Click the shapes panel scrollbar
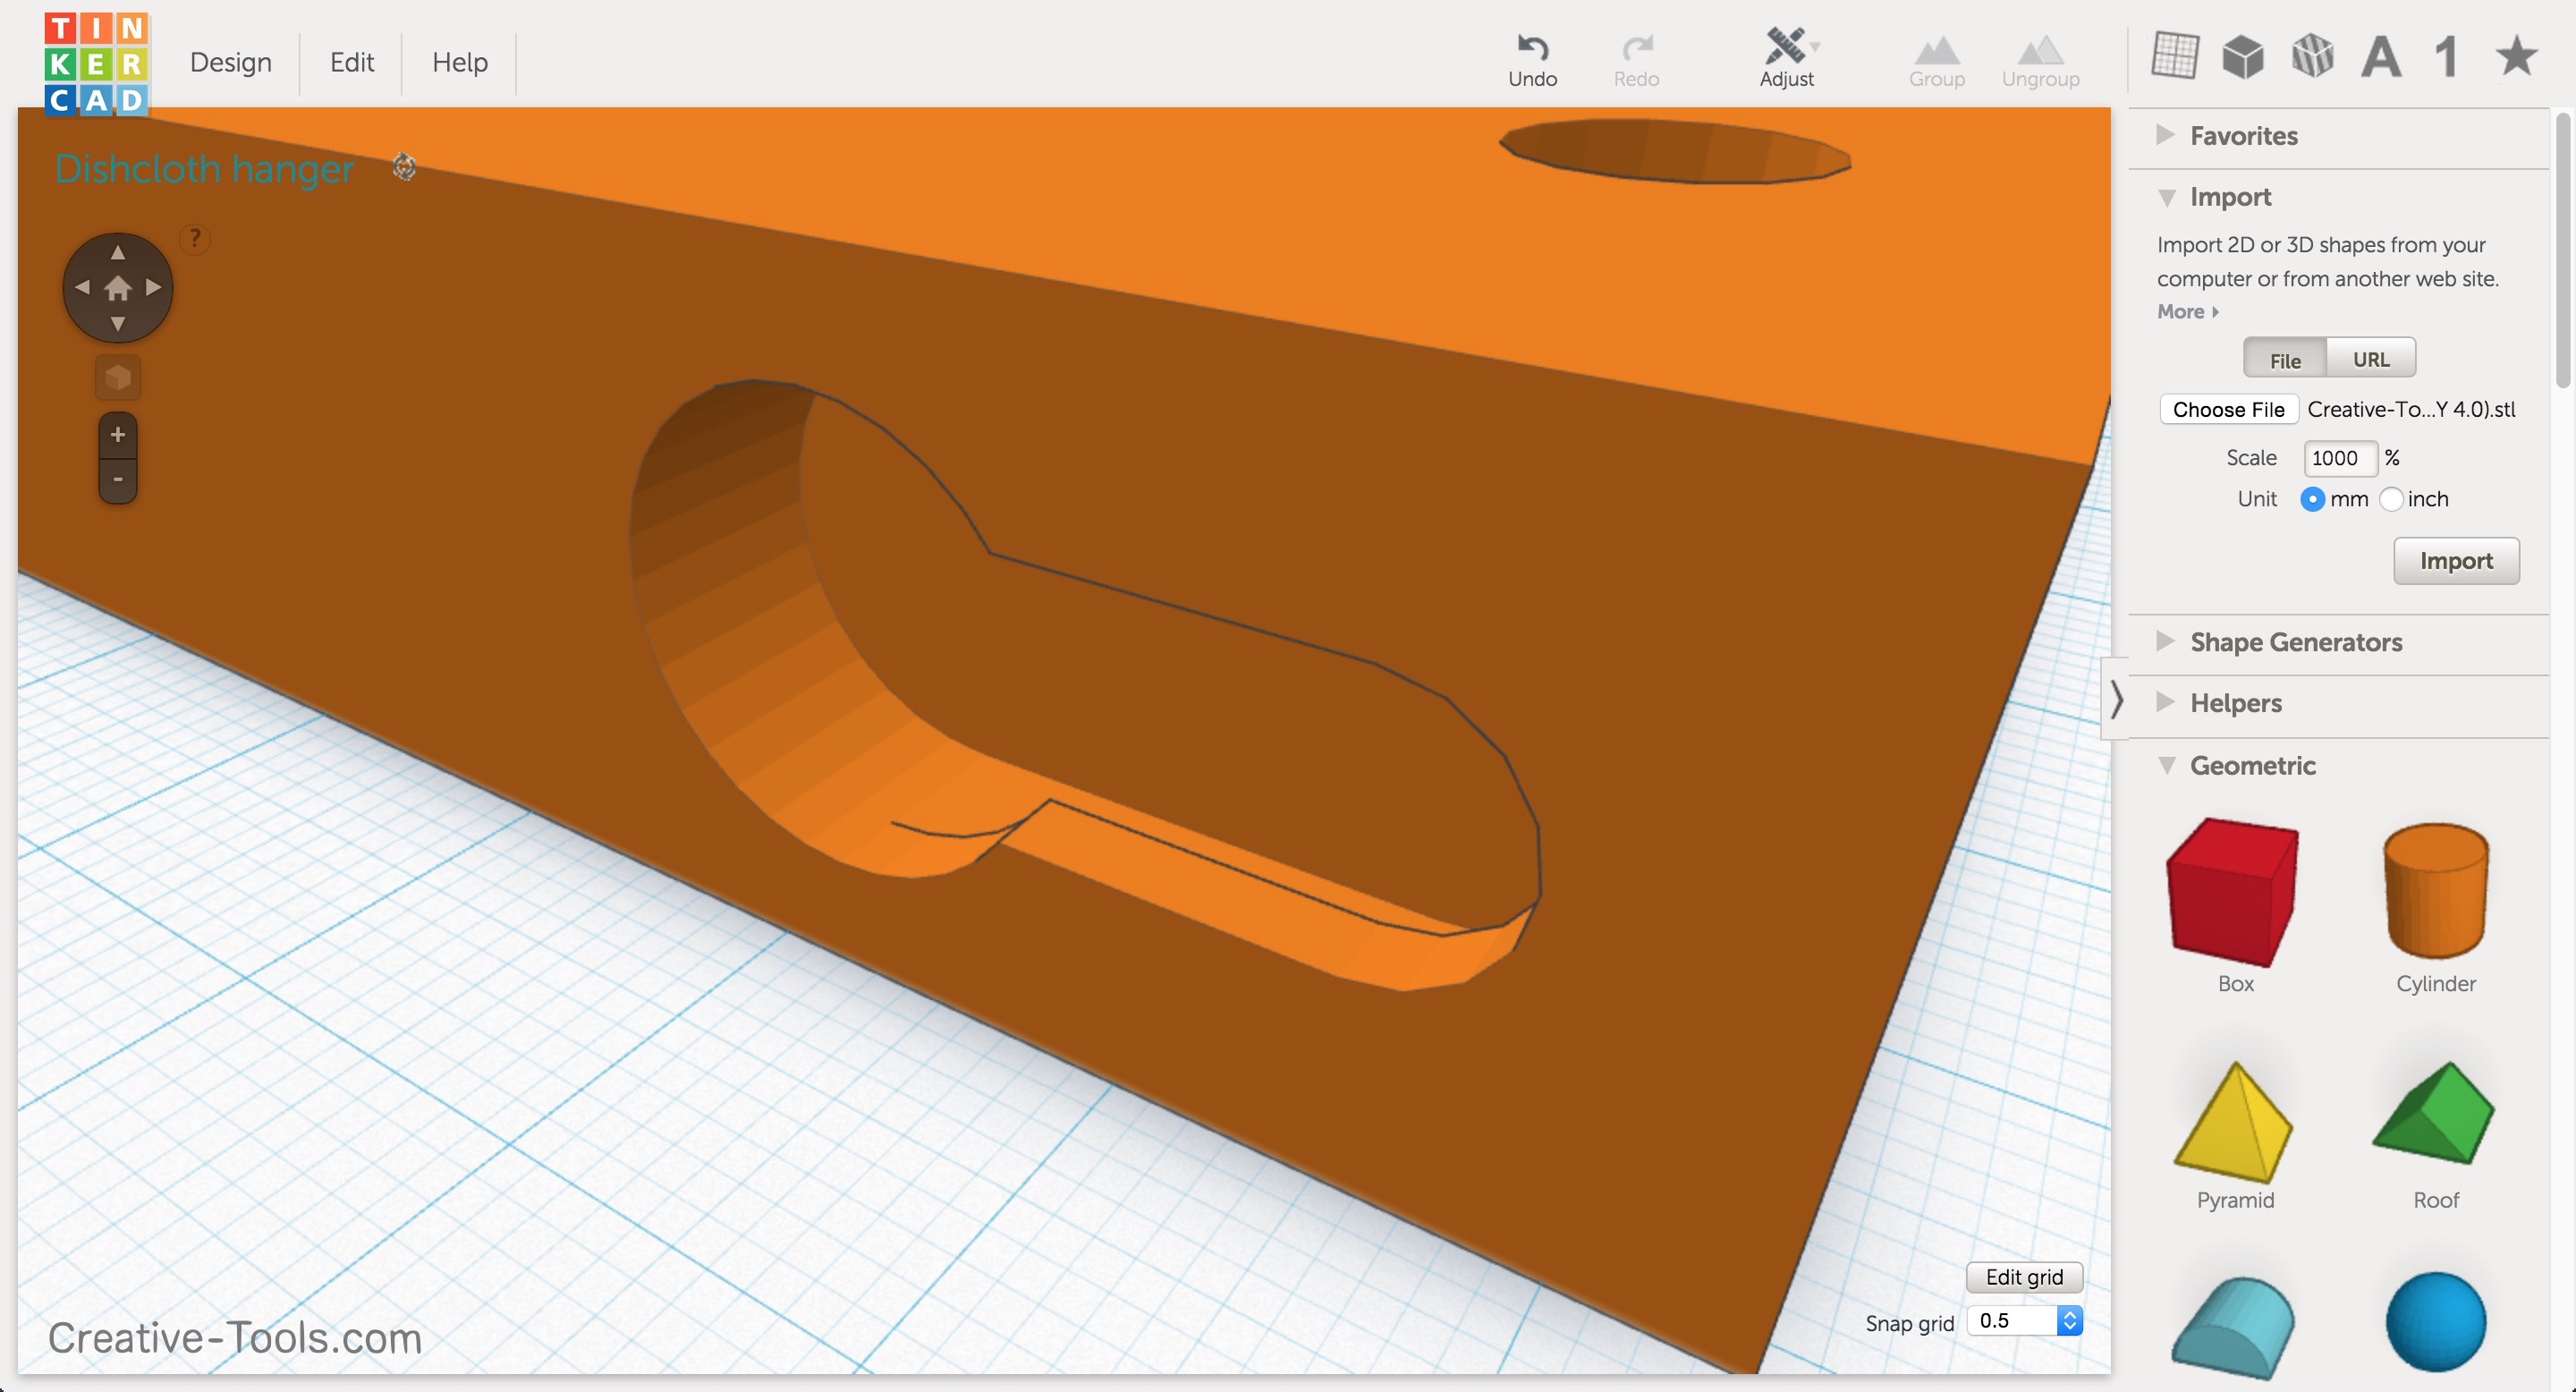This screenshot has width=2576, height=1392. [x=2562, y=250]
